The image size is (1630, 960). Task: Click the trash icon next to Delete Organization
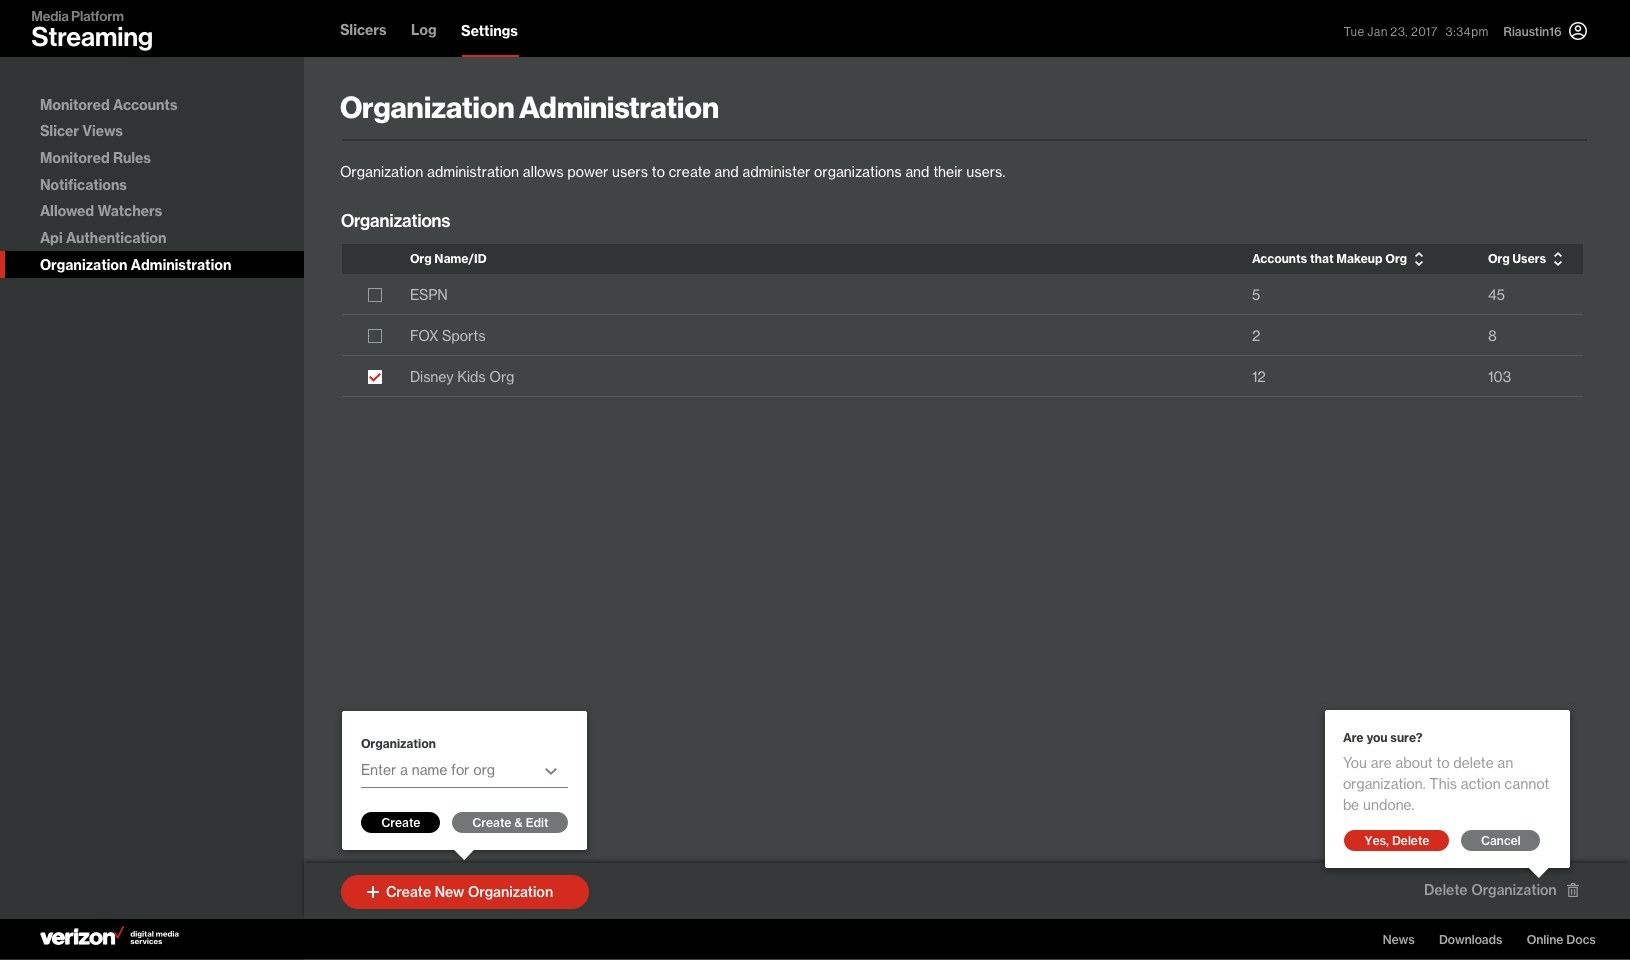[x=1573, y=890]
